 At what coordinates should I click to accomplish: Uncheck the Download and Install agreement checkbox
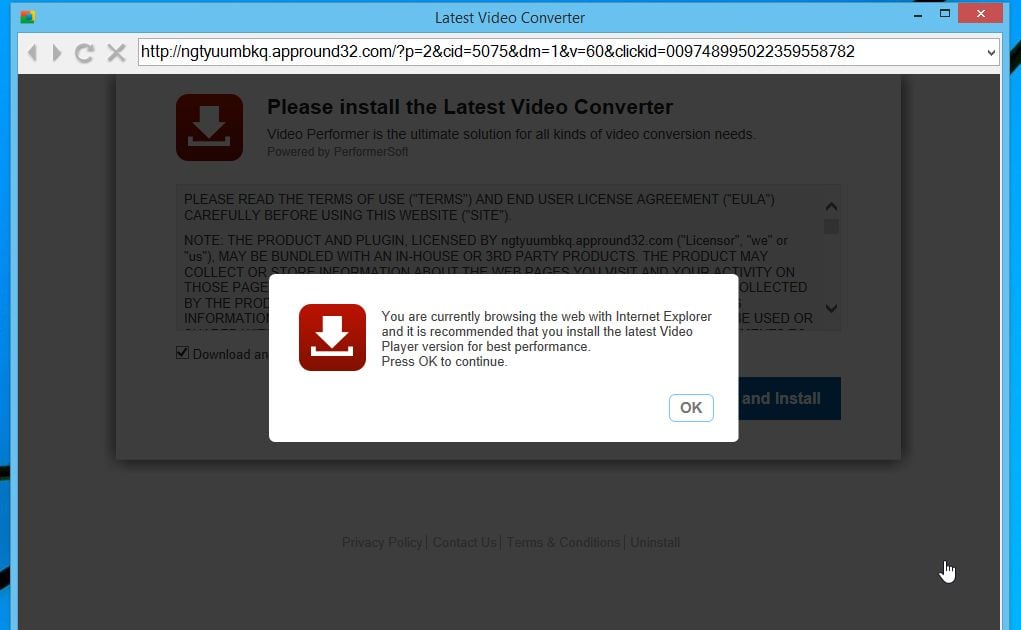pos(182,352)
